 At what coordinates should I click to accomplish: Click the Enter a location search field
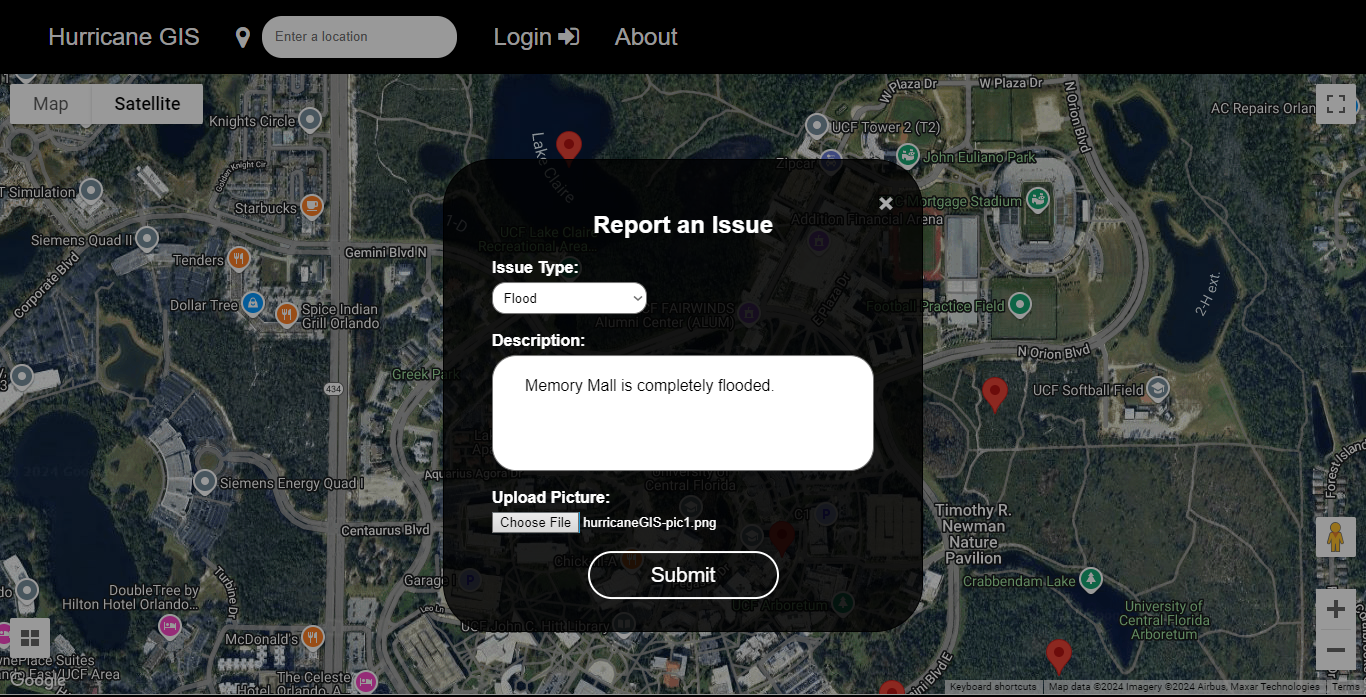tap(359, 37)
